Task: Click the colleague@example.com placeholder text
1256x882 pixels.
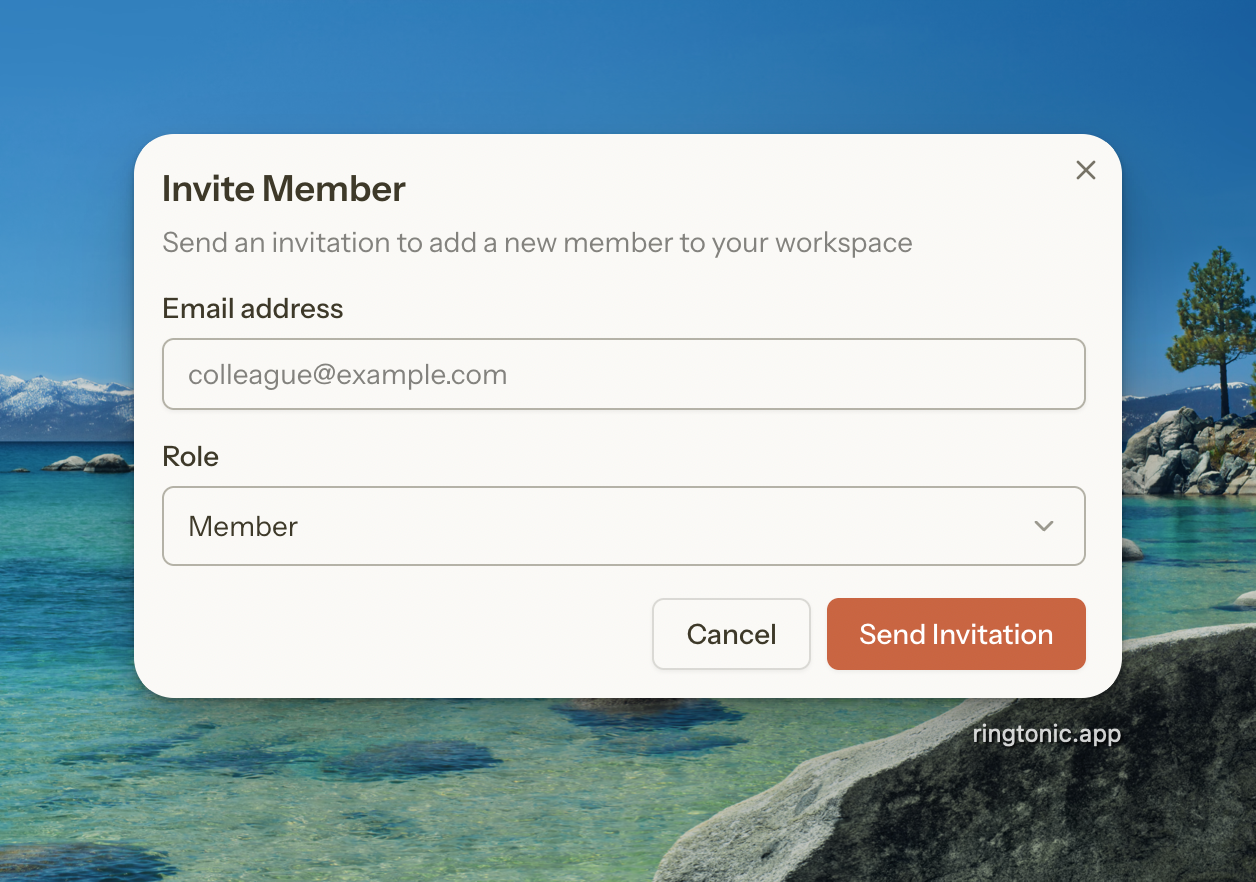Action: [x=347, y=375]
